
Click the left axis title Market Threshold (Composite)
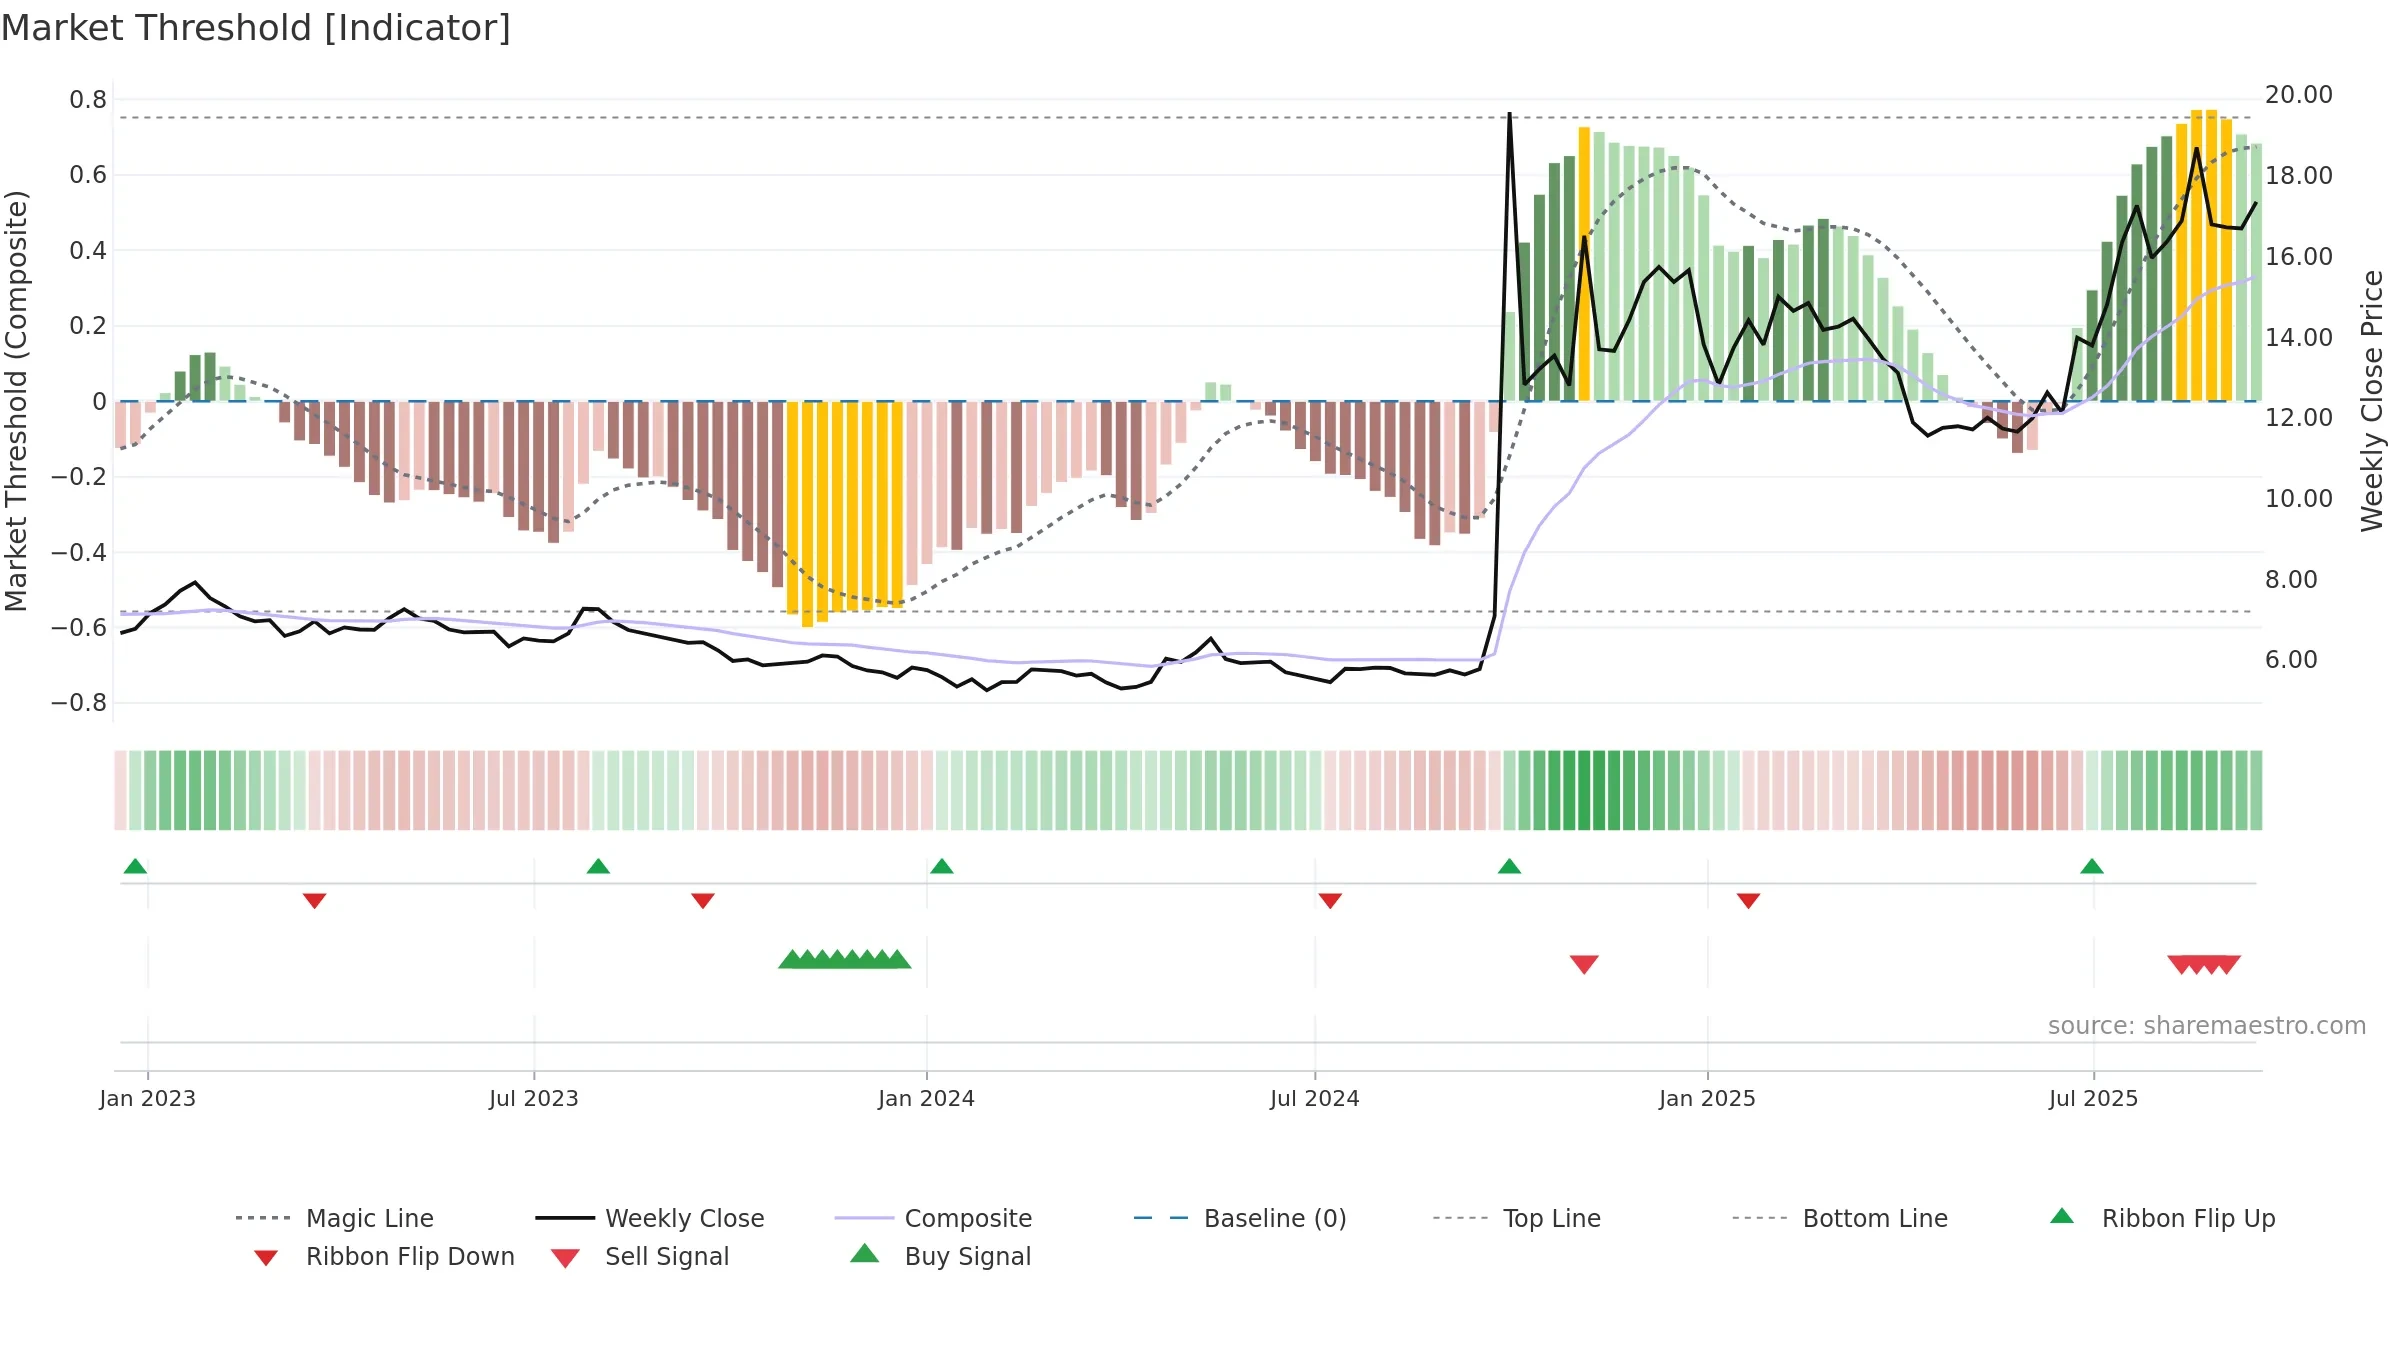pyautogui.click(x=16, y=401)
